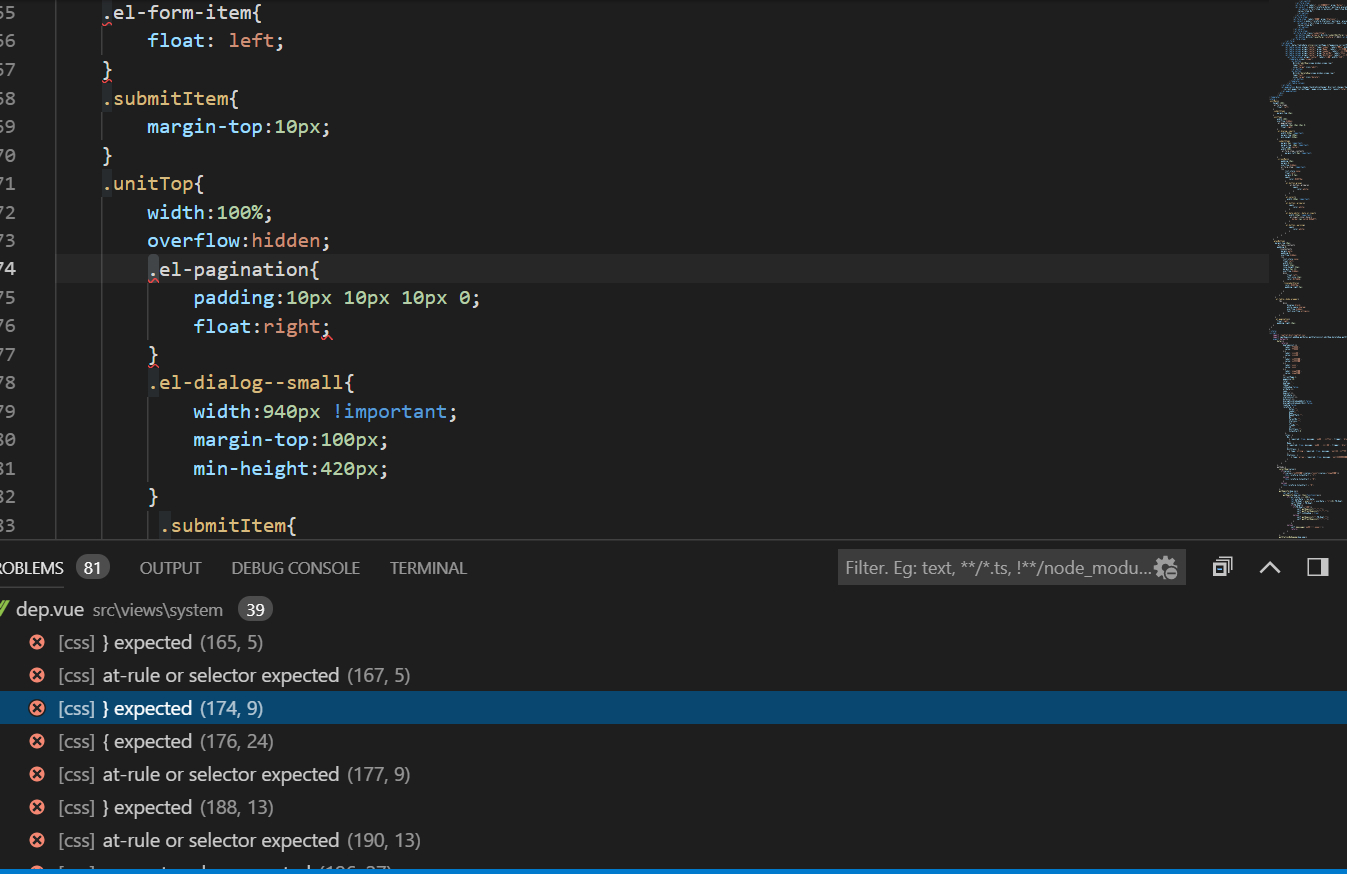Toggle excluded files filter gear icon
The image size is (1347, 874).
(1166, 568)
